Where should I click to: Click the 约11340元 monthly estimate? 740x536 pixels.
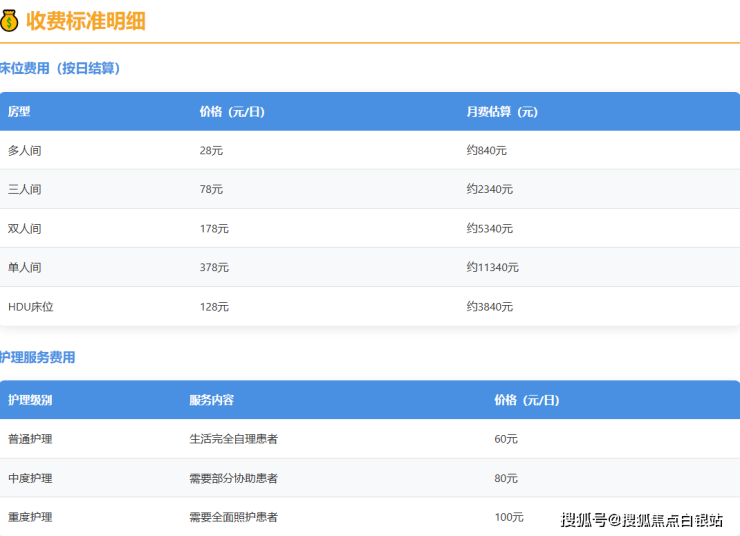(492, 267)
